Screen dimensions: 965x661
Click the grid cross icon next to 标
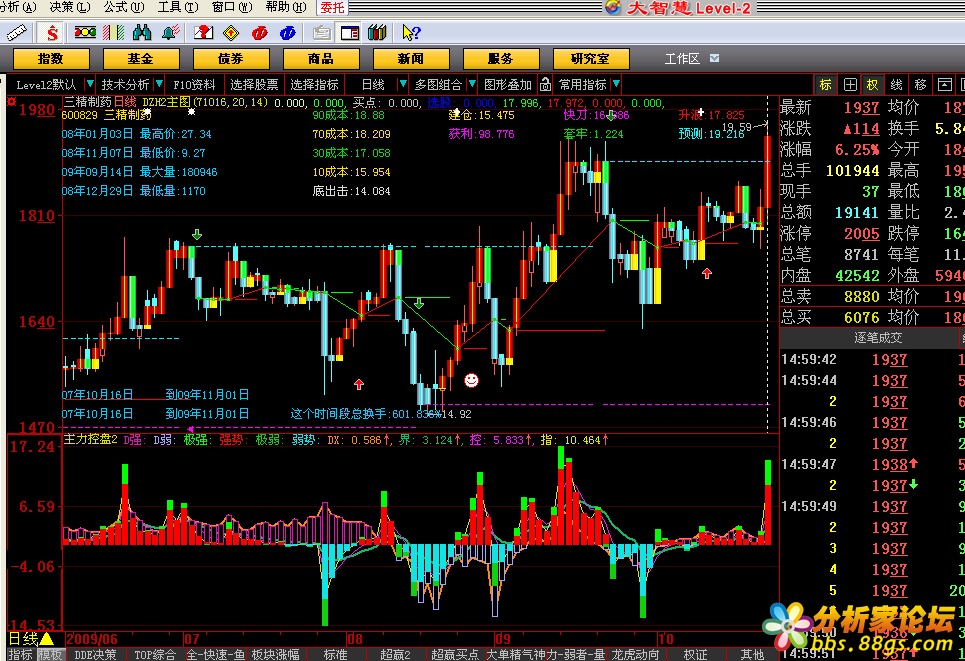(x=850, y=84)
